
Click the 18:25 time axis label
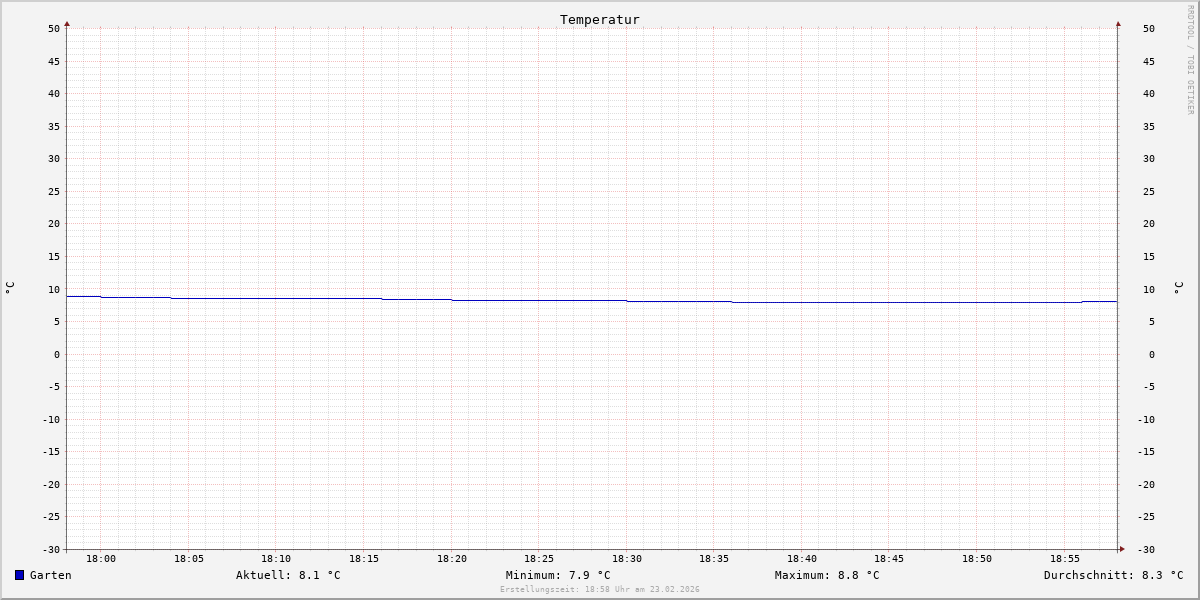539,558
